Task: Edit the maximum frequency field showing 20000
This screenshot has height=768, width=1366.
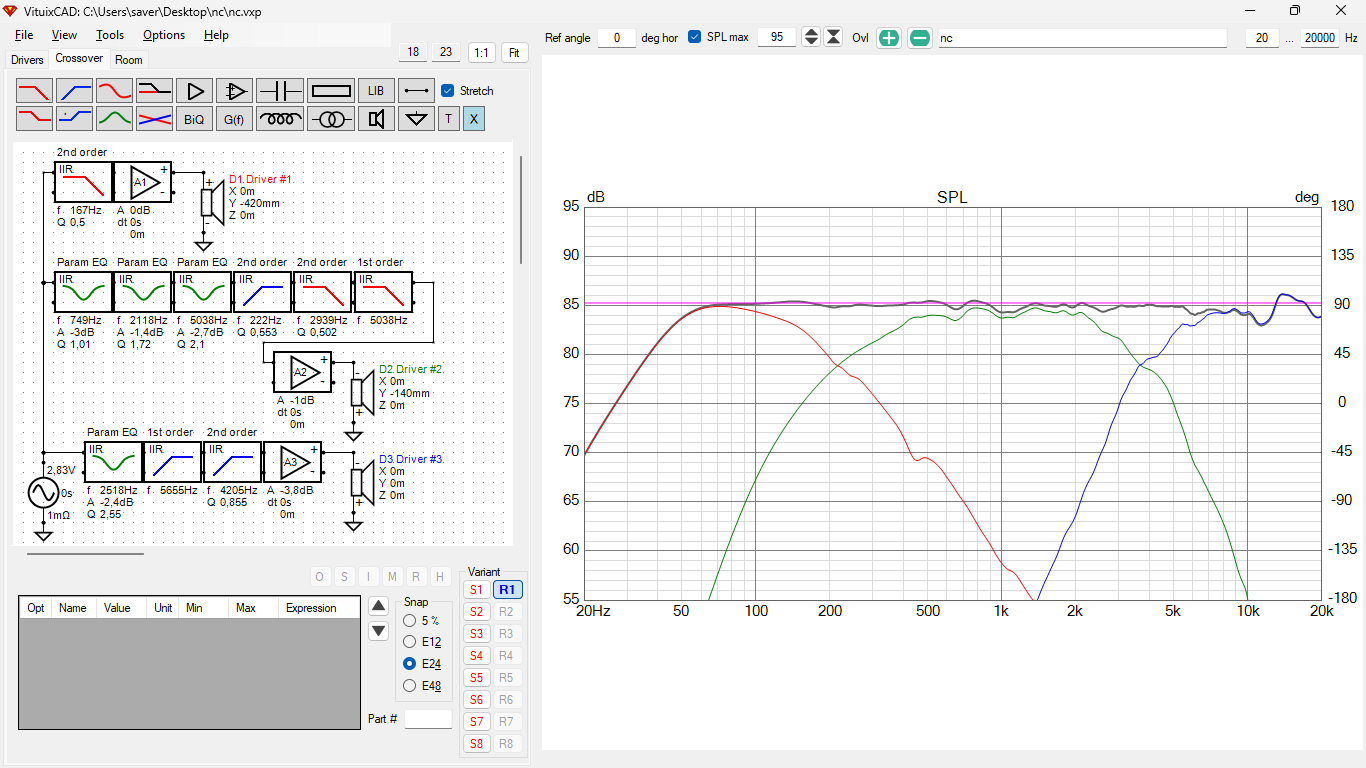Action: click(1320, 38)
